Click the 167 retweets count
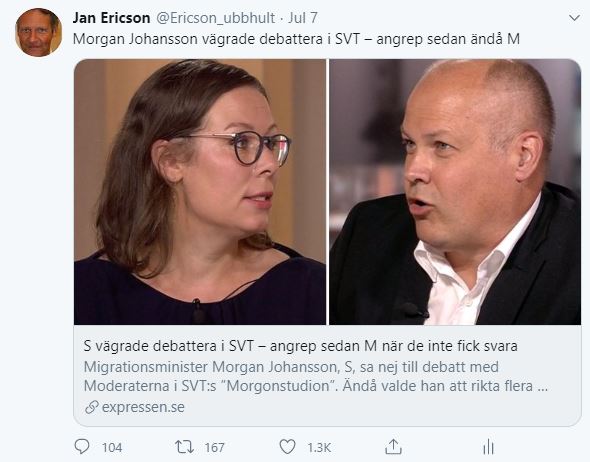590x462 pixels. [x=214, y=447]
